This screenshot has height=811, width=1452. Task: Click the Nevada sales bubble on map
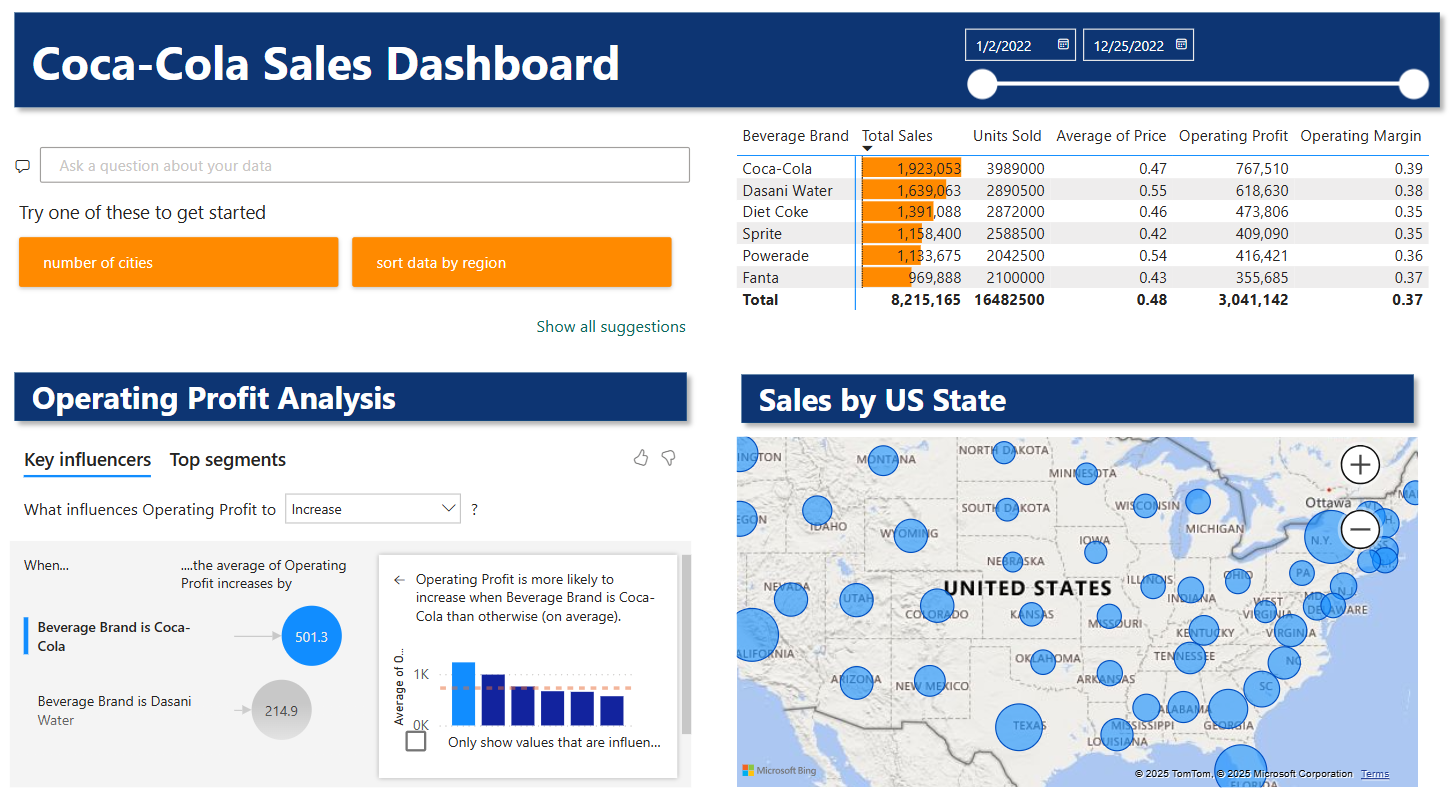pos(790,600)
